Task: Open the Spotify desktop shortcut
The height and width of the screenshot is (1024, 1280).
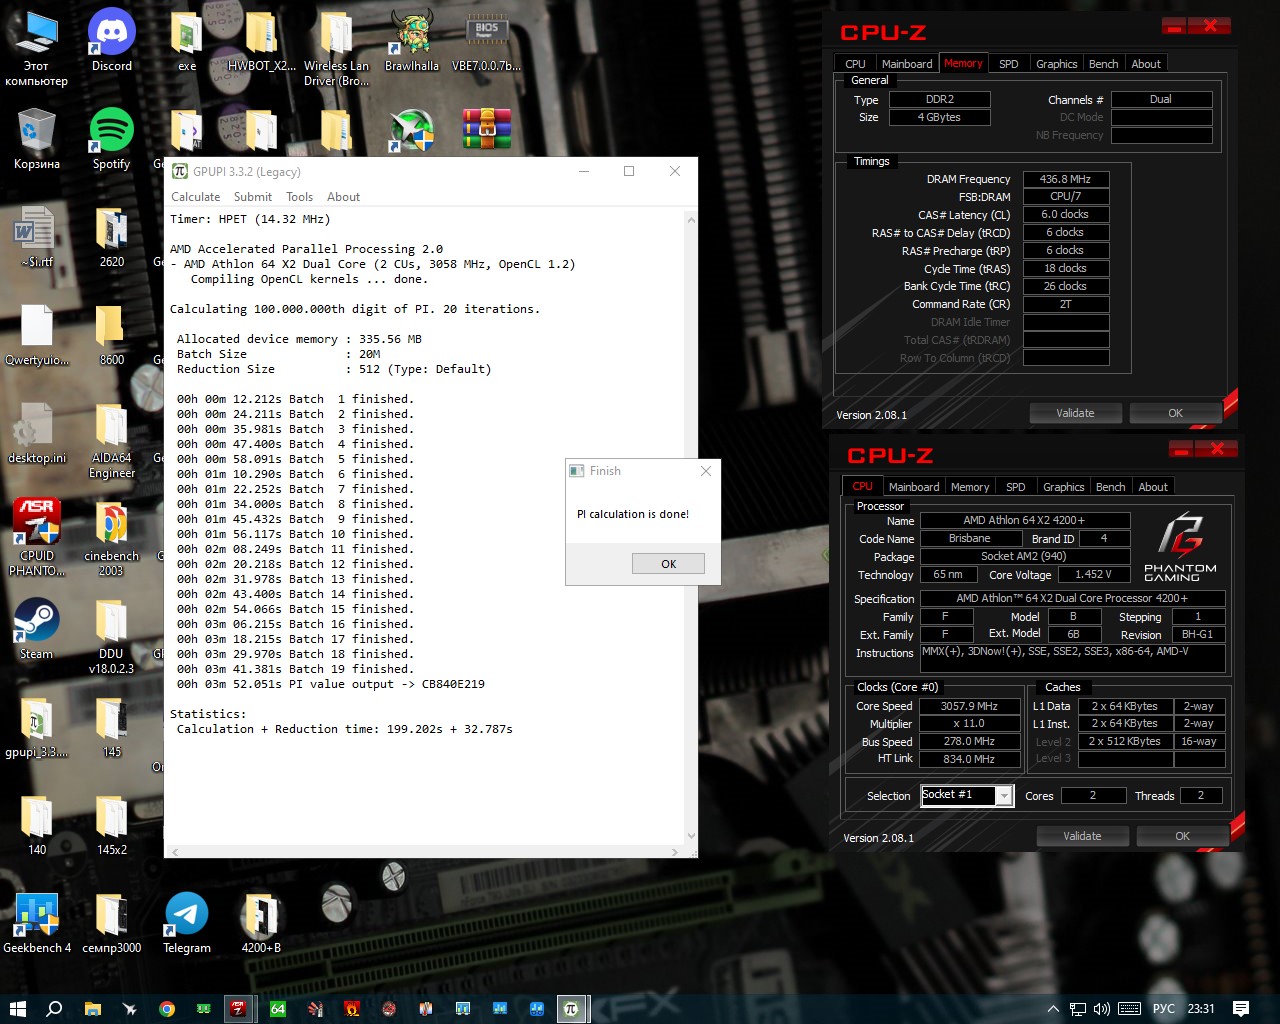Action: pyautogui.click(x=112, y=139)
